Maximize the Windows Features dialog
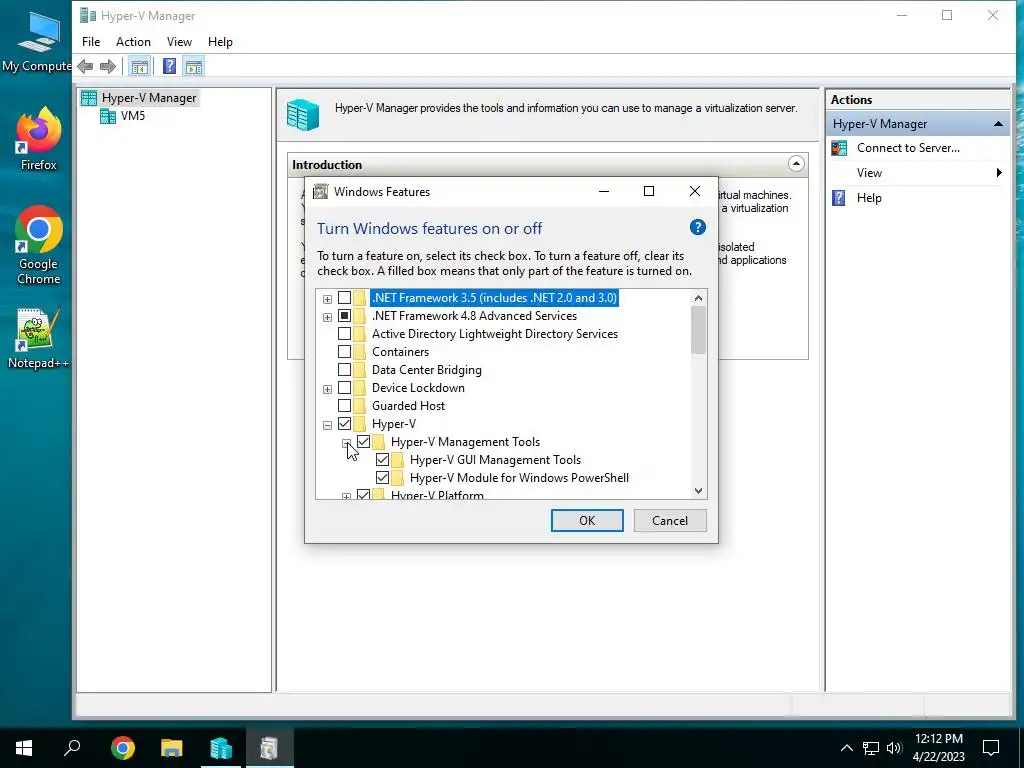 [x=648, y=191]
